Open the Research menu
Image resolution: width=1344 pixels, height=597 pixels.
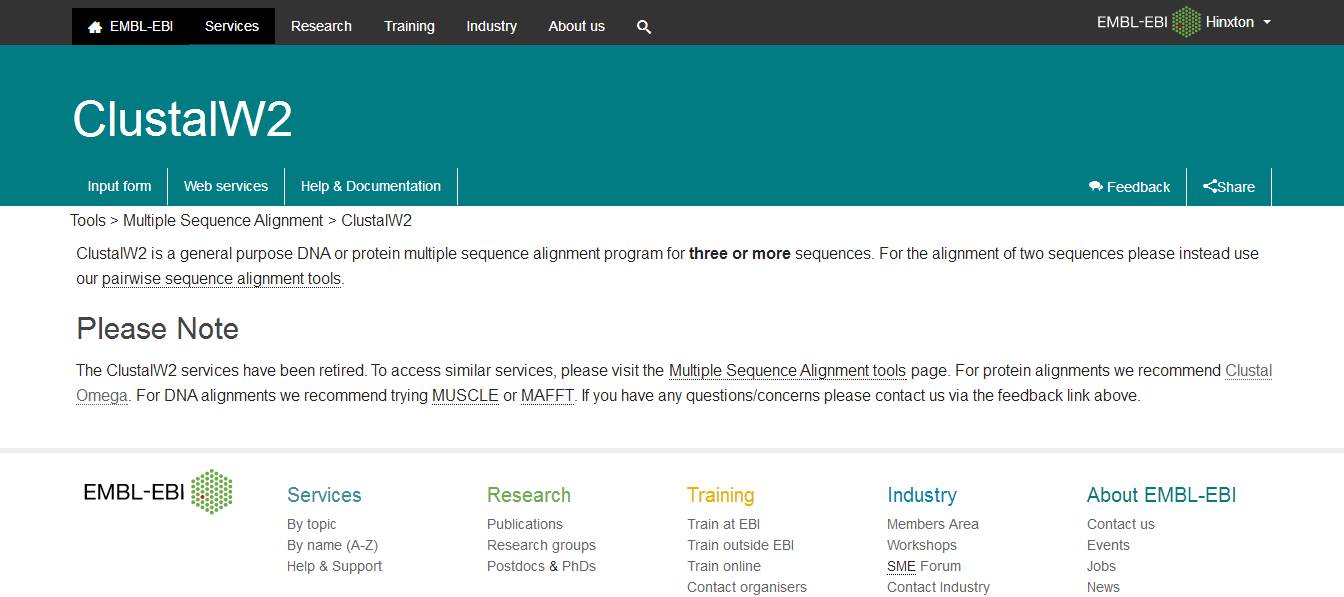321,26
